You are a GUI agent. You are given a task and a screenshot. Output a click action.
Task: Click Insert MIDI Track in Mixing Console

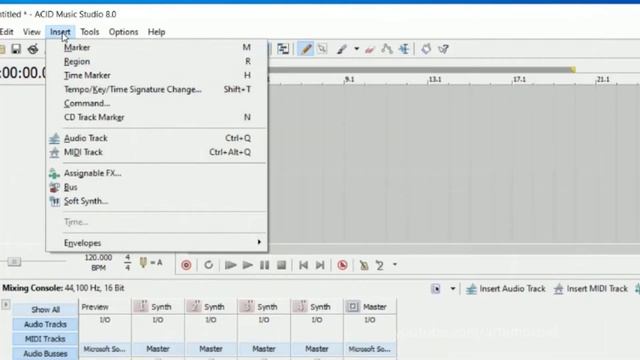[591, 289]
